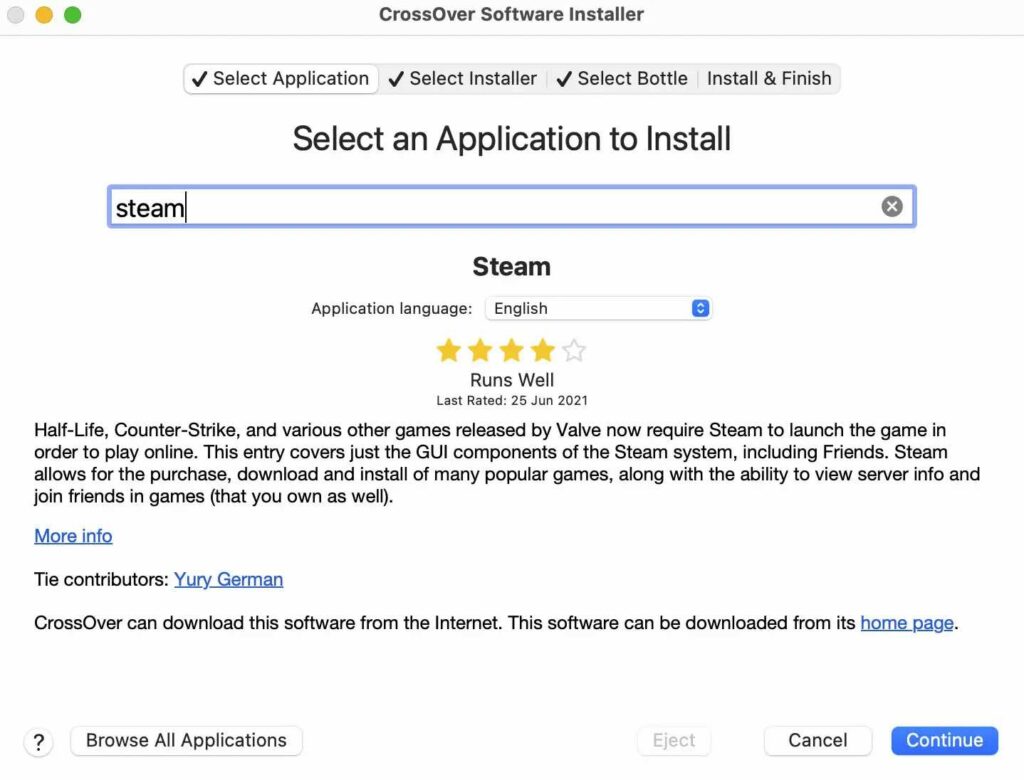Open the home page link
The image size is (1024, 780).
(x=906, y=623)
